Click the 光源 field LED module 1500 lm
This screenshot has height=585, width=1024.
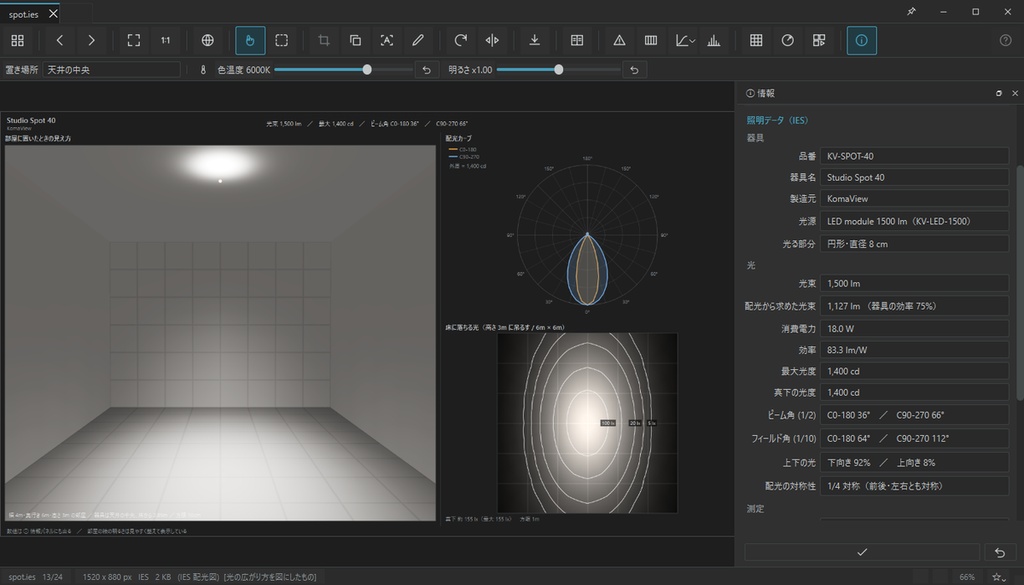click(x=914, y=221)
